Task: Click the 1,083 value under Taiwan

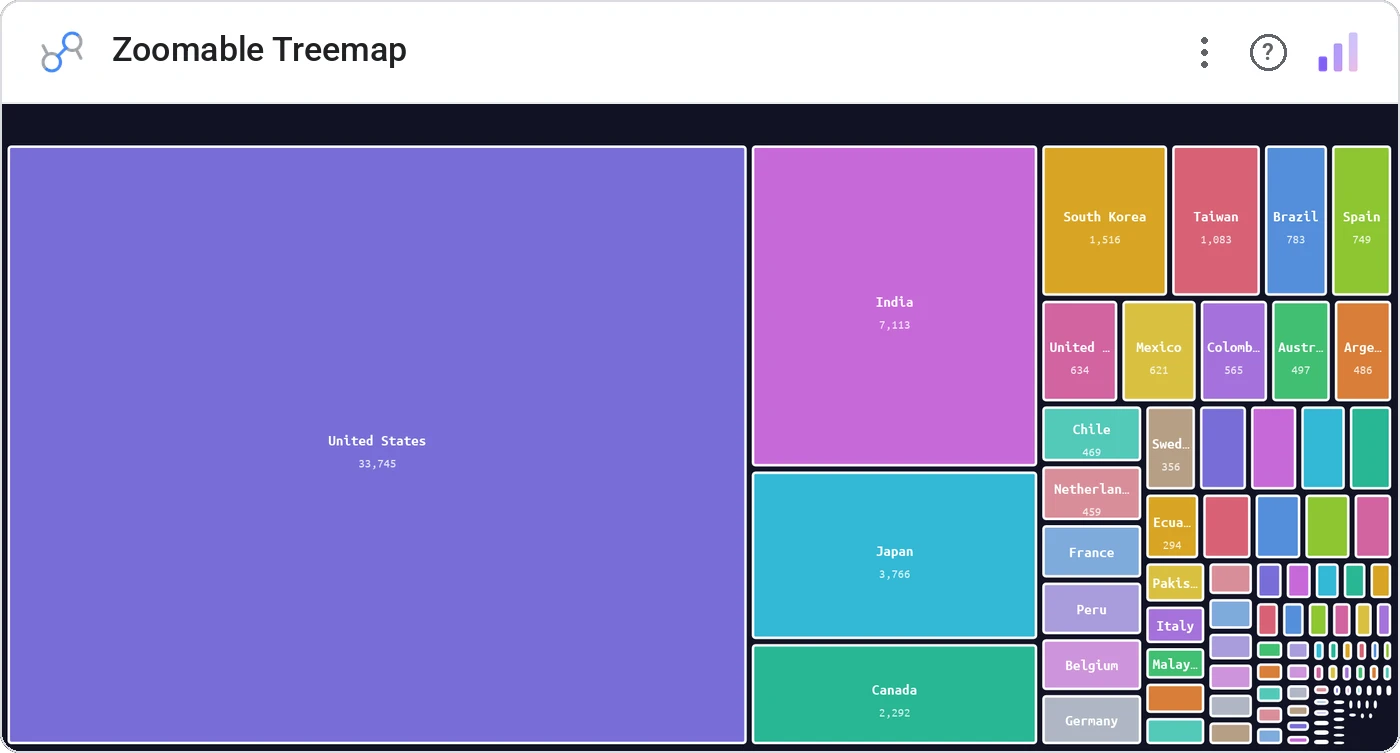Action: (1216, 240)
